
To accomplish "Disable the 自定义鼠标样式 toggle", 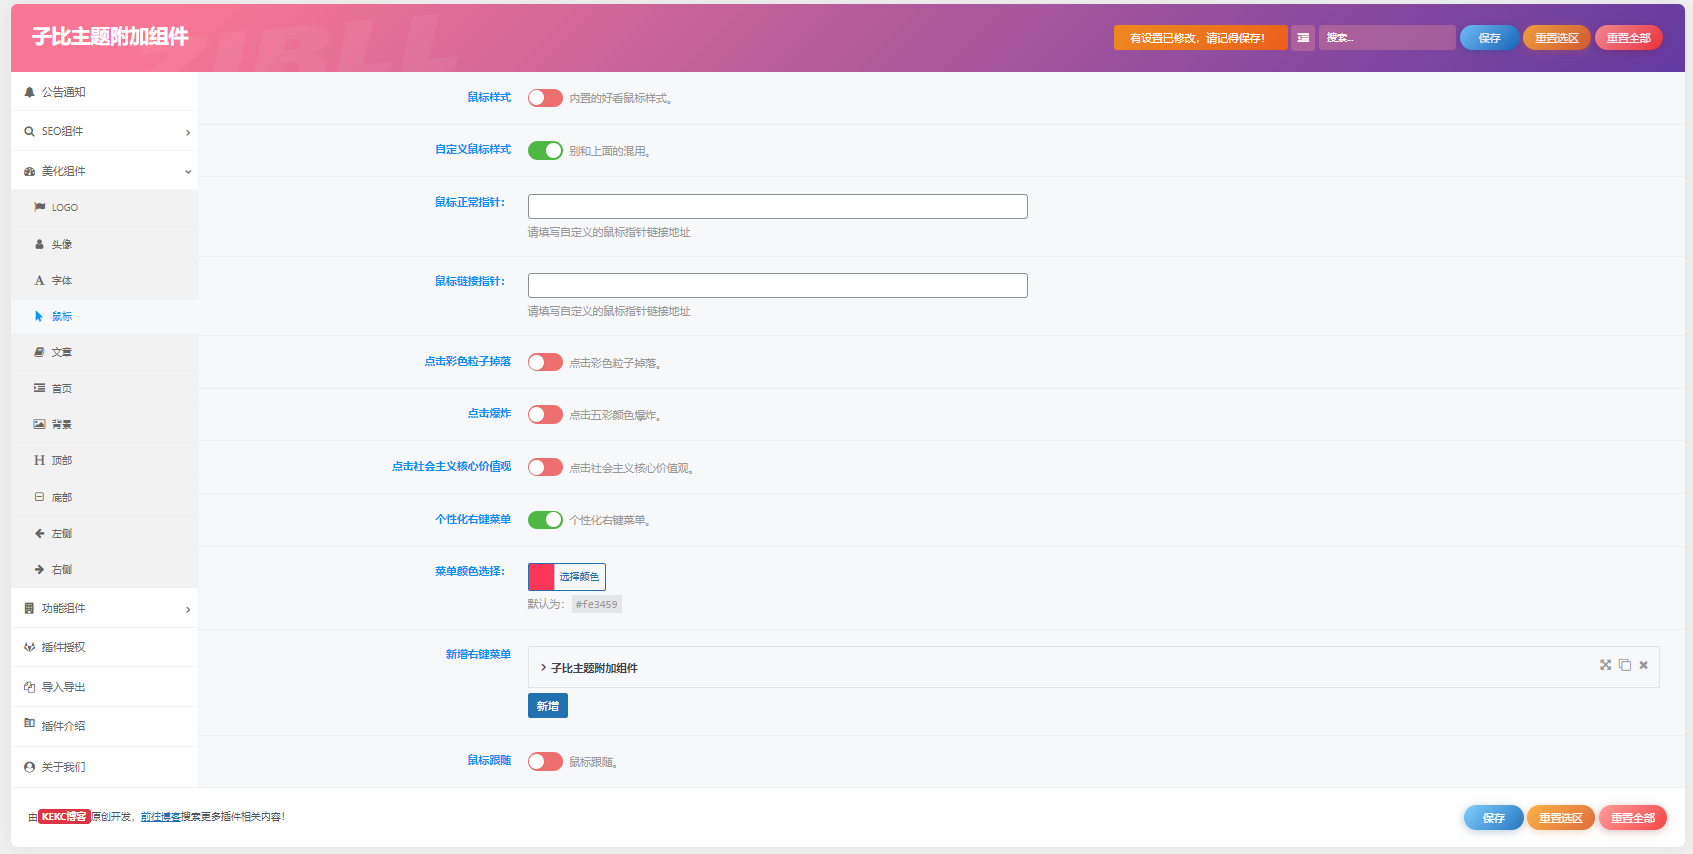I will pyautogui.click(x=545, y=150).
